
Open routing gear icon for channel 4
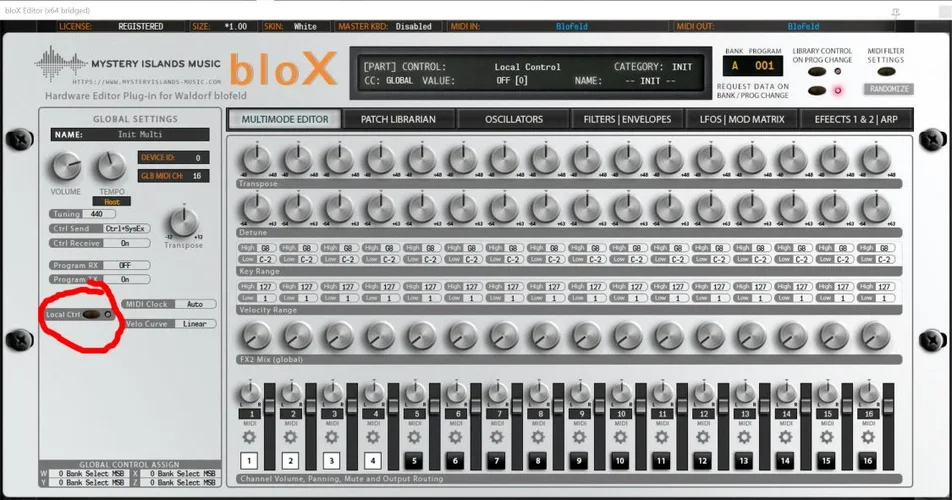pos(373,437)
